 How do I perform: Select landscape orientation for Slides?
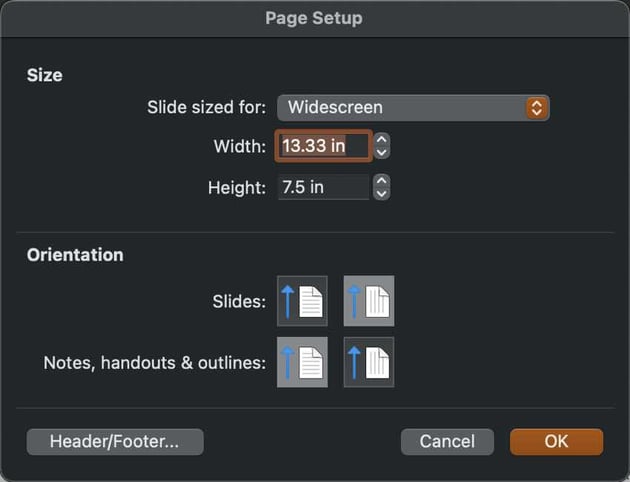coord(368,301)
